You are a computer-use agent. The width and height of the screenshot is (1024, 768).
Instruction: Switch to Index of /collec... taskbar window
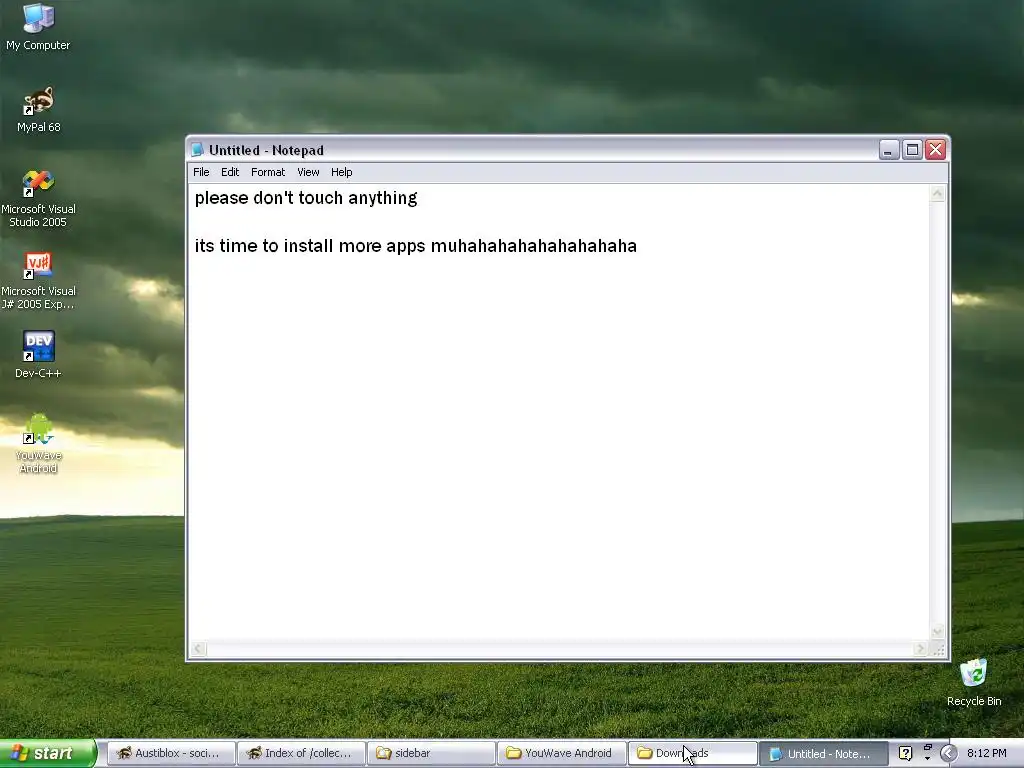300,754
